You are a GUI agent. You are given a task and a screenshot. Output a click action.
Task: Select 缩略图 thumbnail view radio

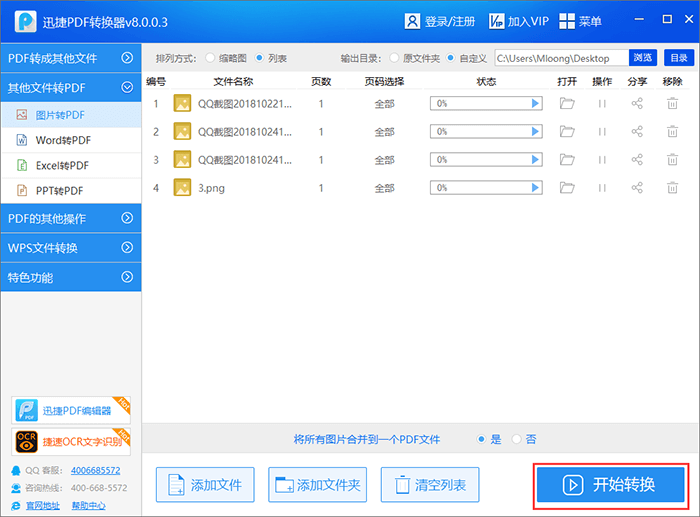(210, 58)
